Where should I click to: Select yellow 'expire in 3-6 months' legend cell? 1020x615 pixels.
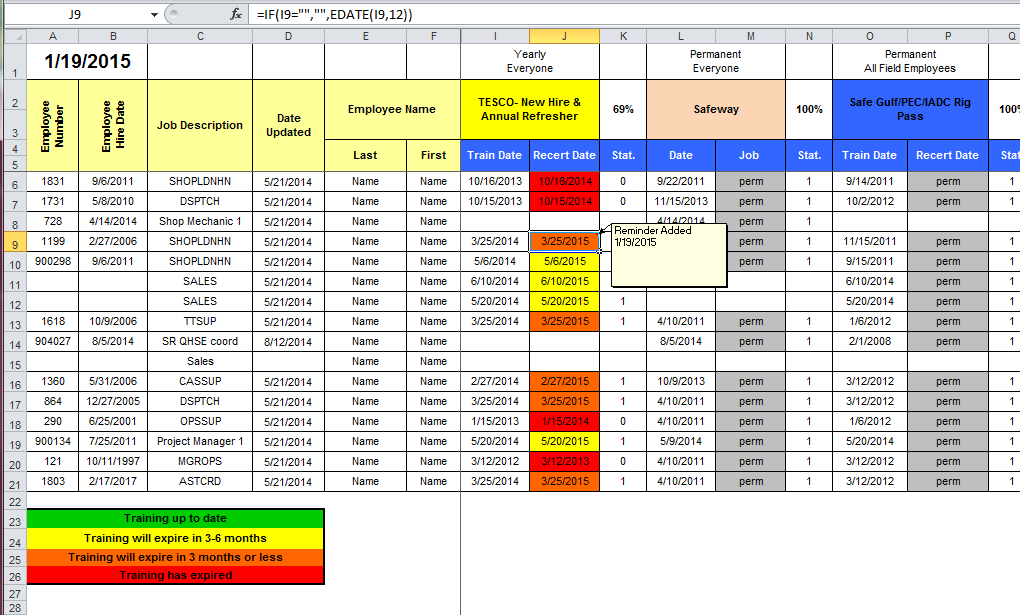click(x=175, y=538)
